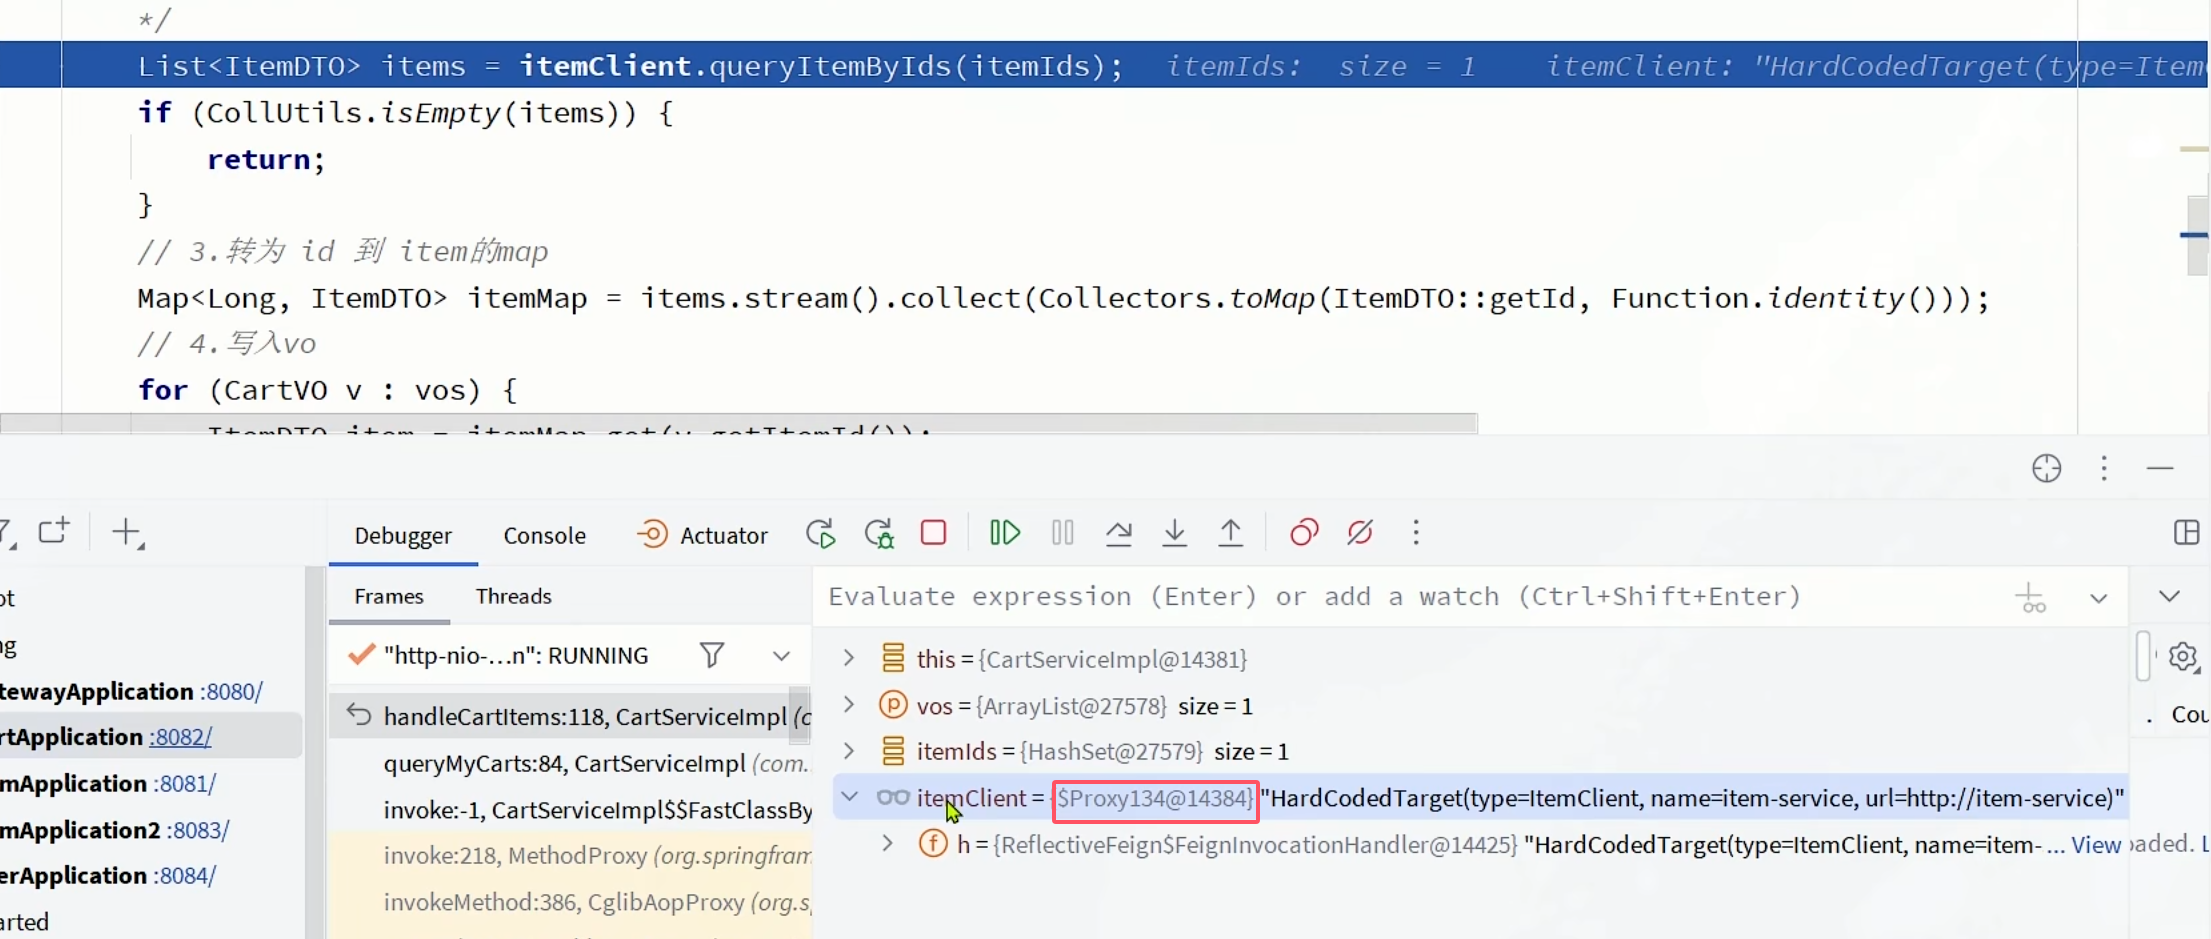This screenshot has width=2211, height=939.
Task: Click the Step Out icon
Action: click(1230, 533)
